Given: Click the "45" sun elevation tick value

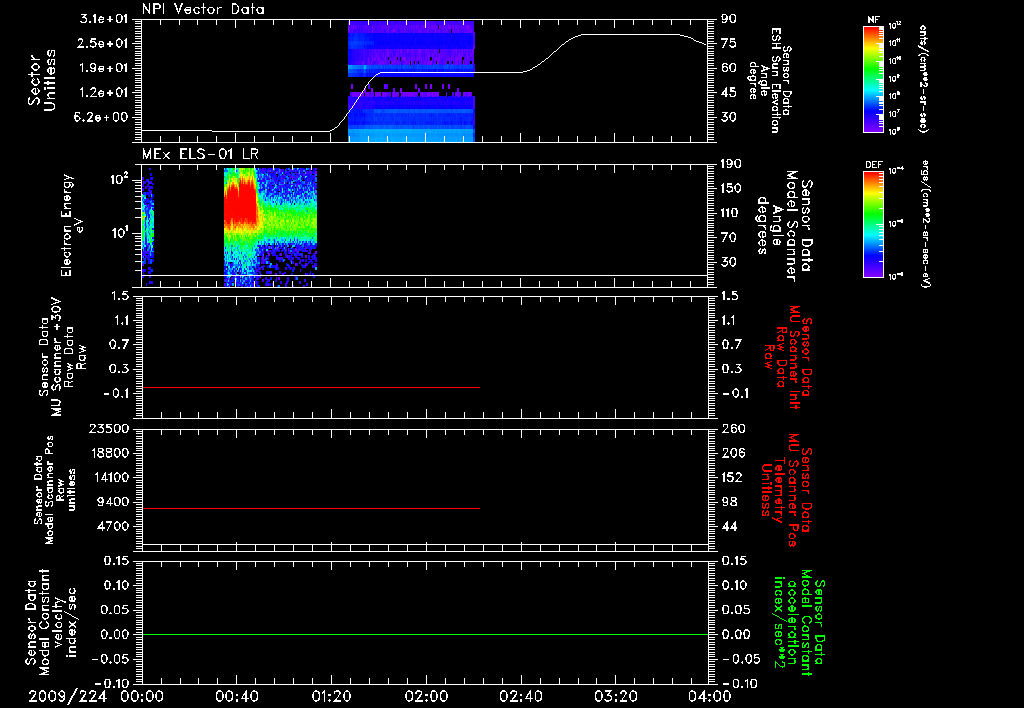Looking at the screenshot, I should coord(729,93).
